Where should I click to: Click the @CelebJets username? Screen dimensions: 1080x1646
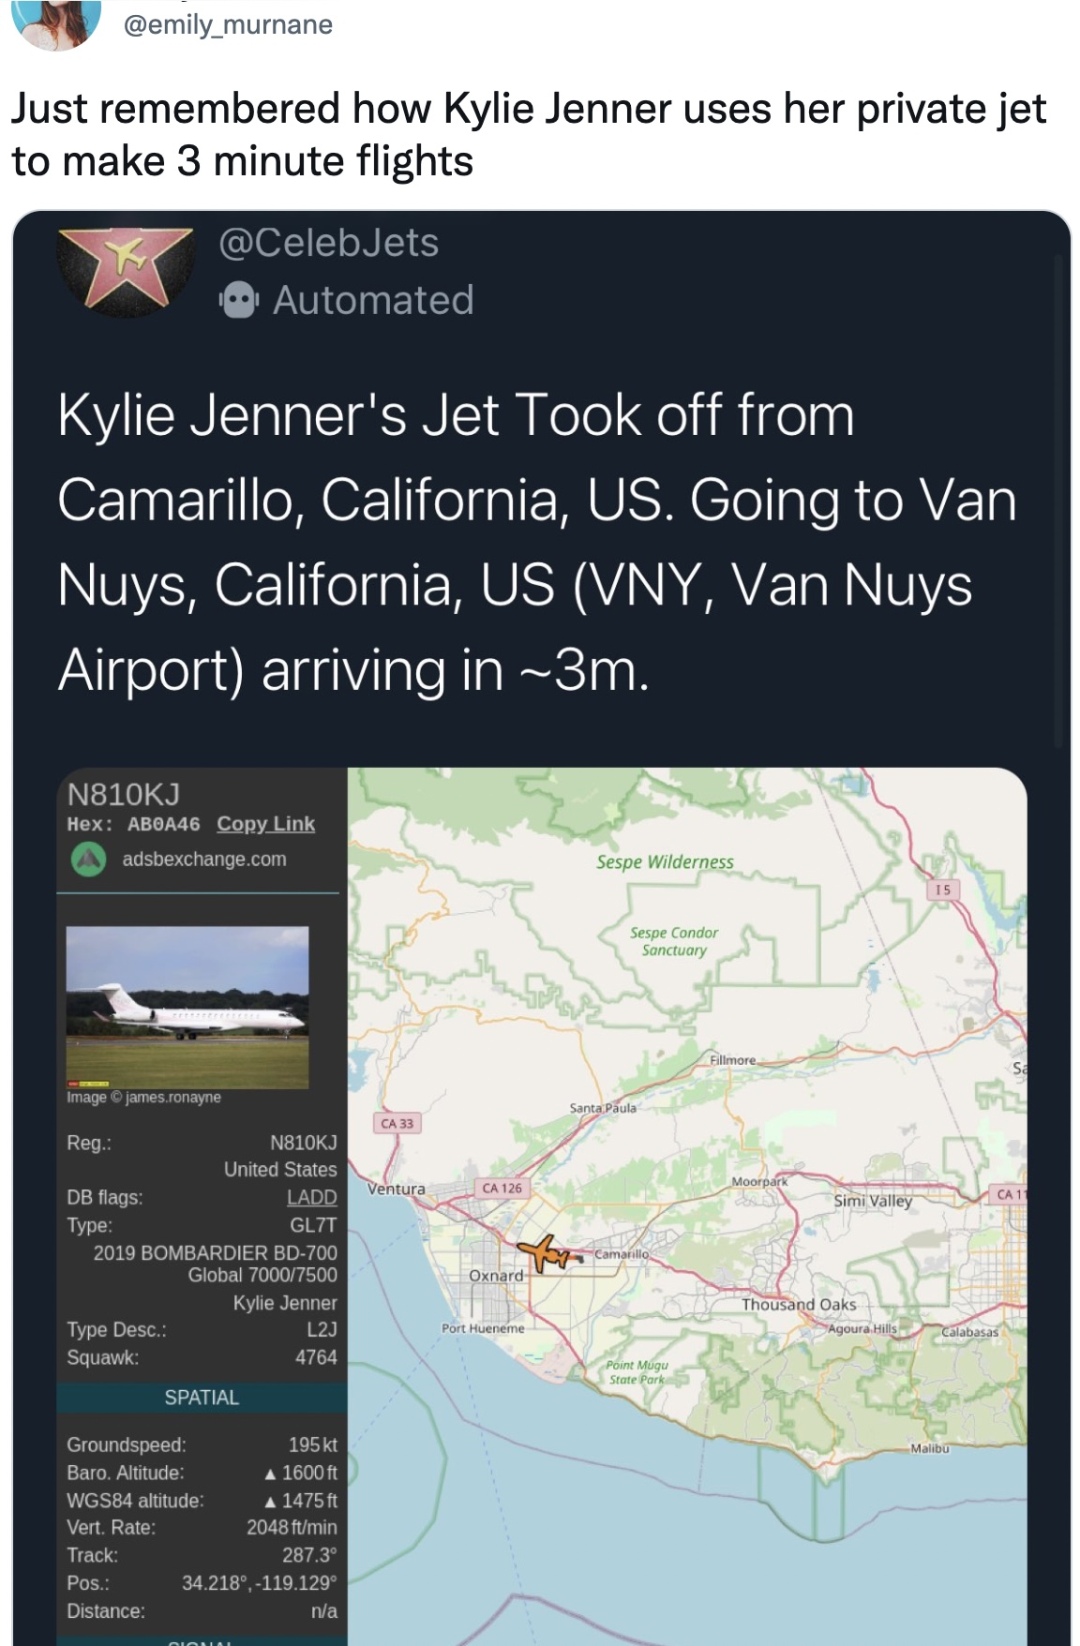(329, 243)
